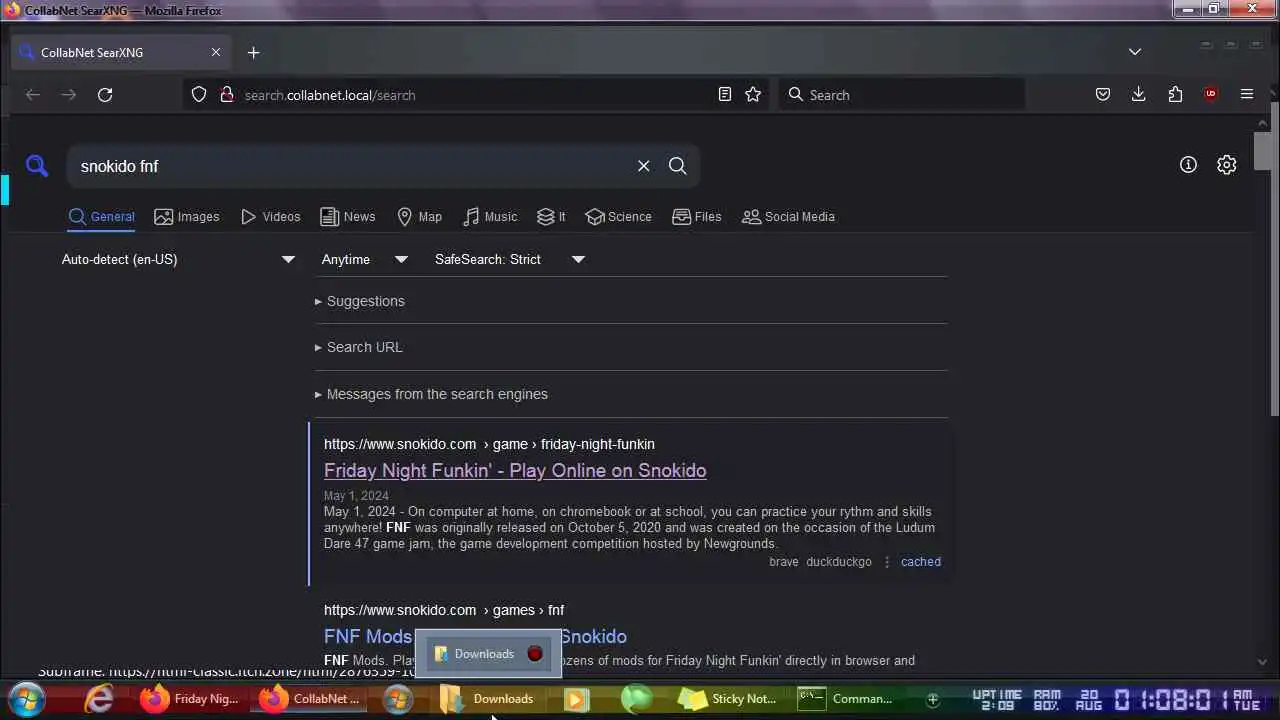1280x720 pixels.
Task: Select the General search category
Action: point(101,216)
